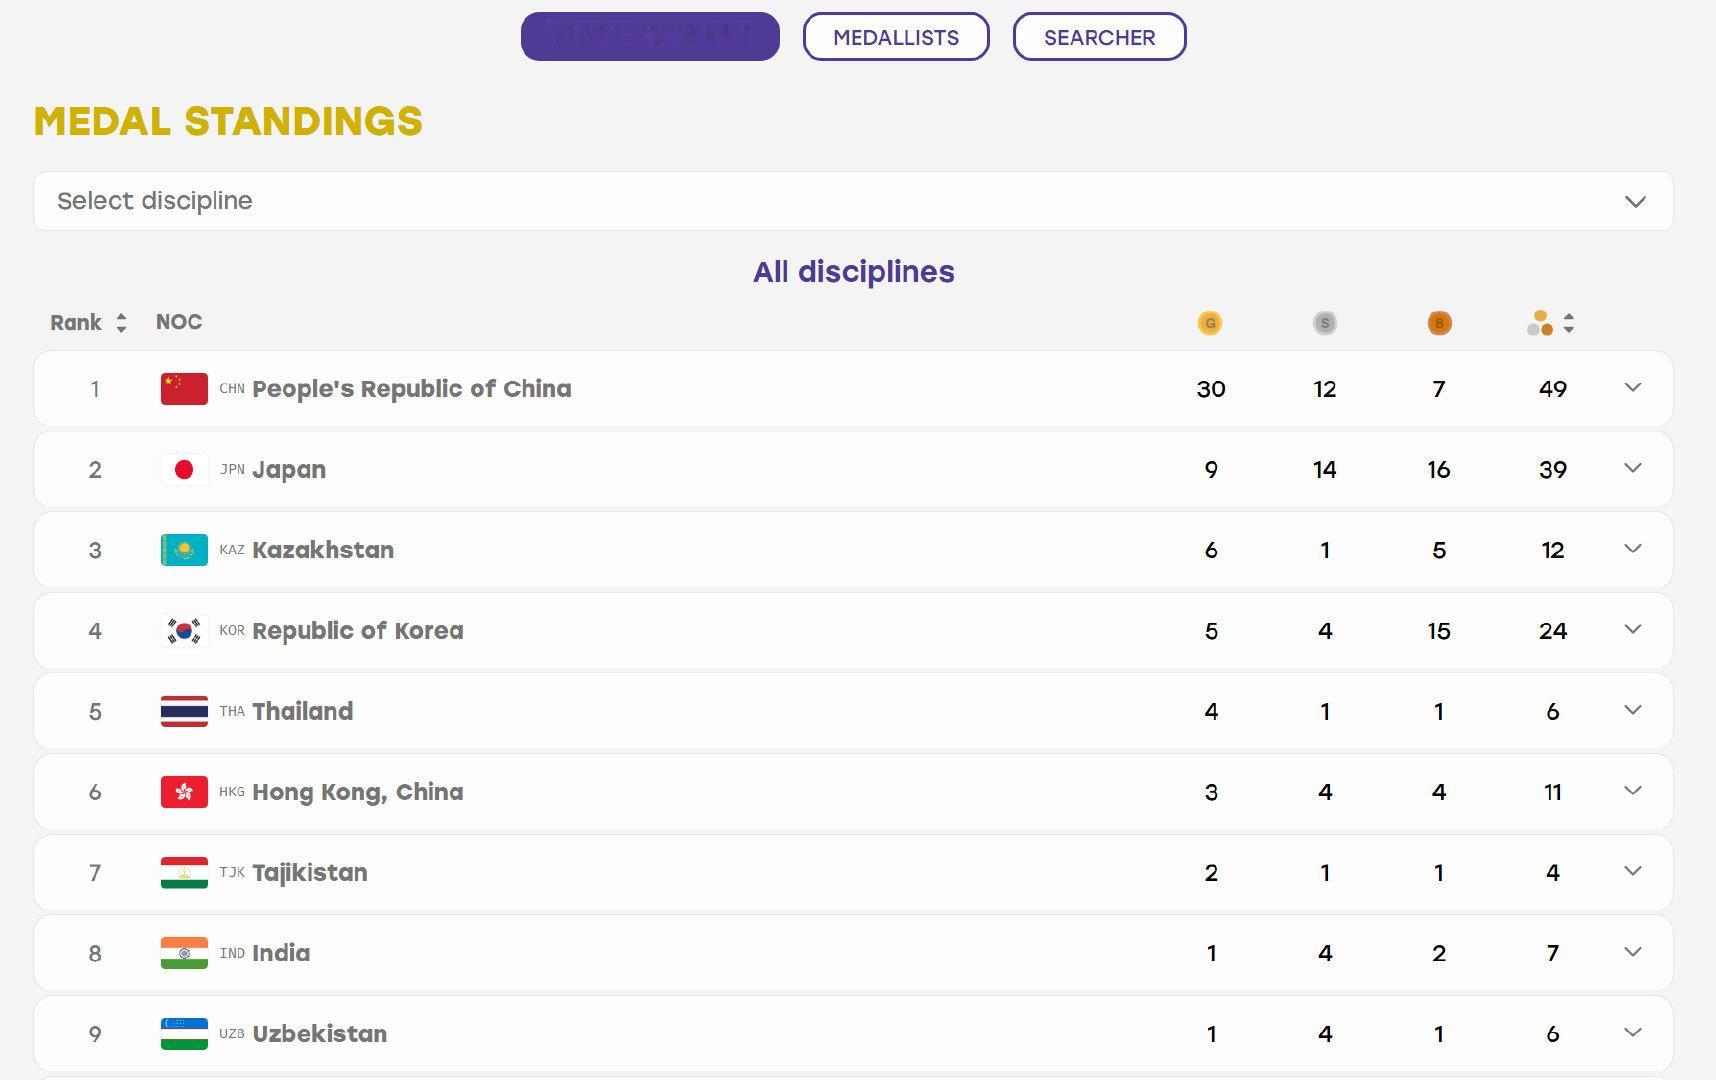Click Kazakhstan's total medals 12
The image size is (1716, 1080).
(1552, 550)
